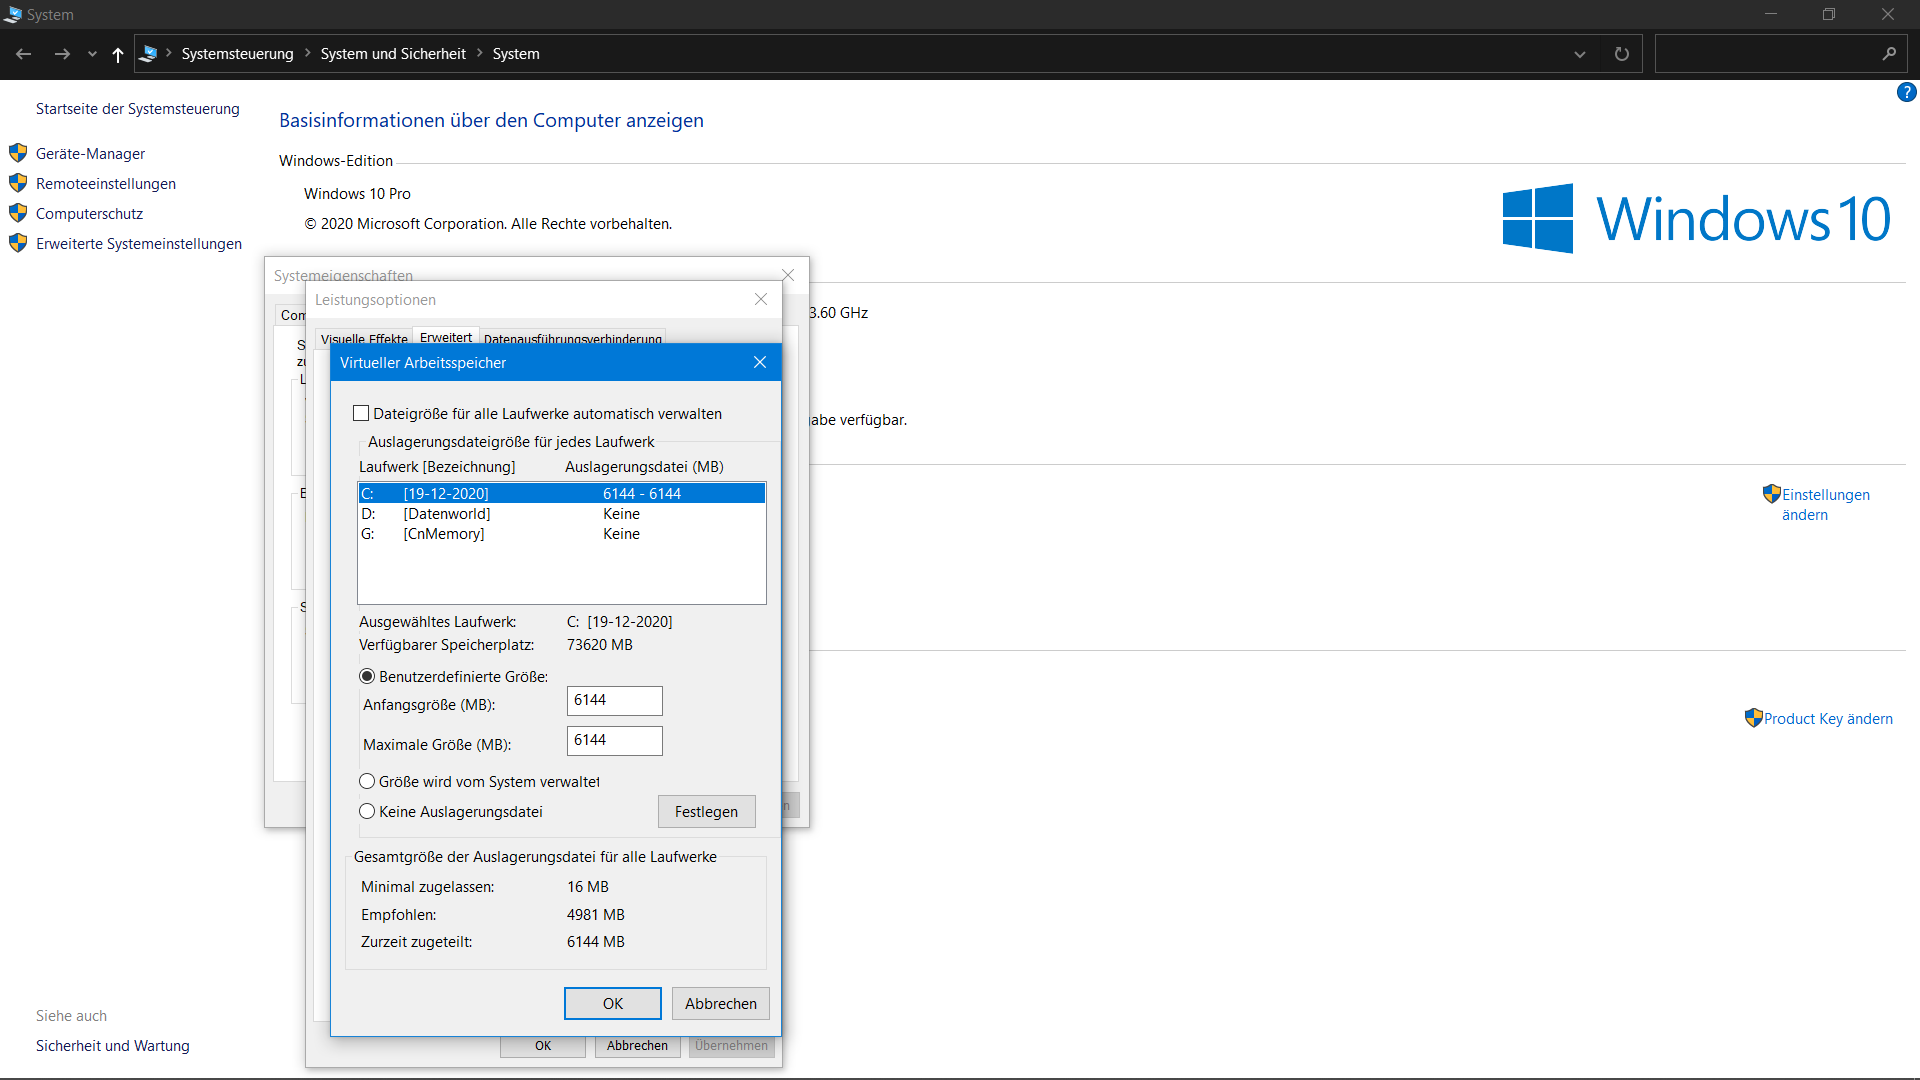Switch to the Visuelle Effekte tab
This screenshot has height=1080, width=1920.
(x=362, y=339)
